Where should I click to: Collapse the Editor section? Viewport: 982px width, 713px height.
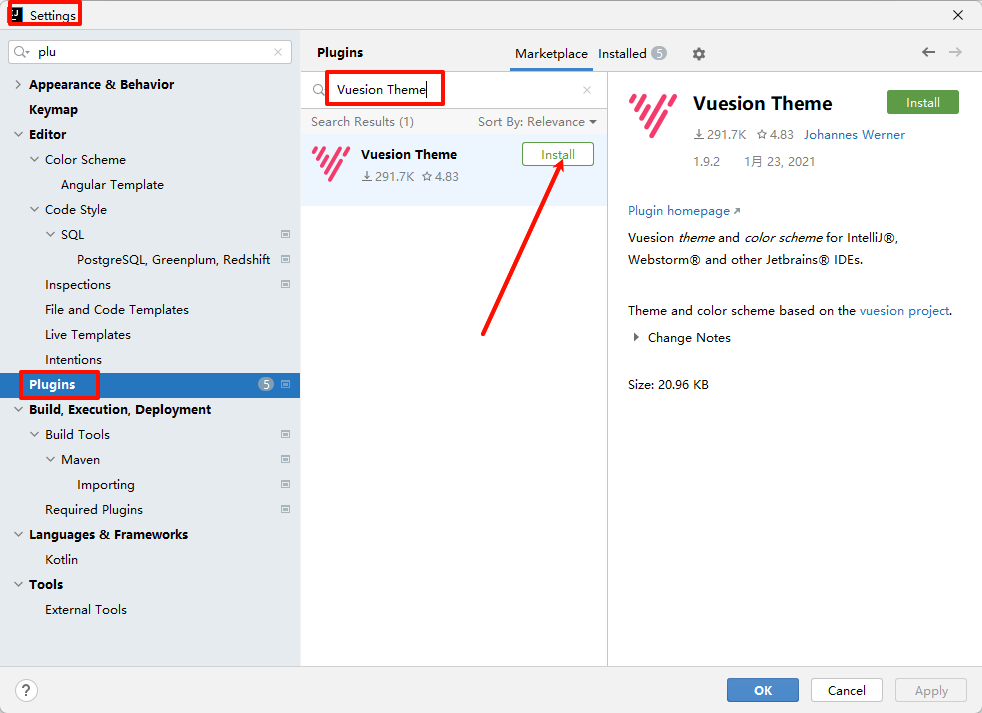tap(18, 135)
